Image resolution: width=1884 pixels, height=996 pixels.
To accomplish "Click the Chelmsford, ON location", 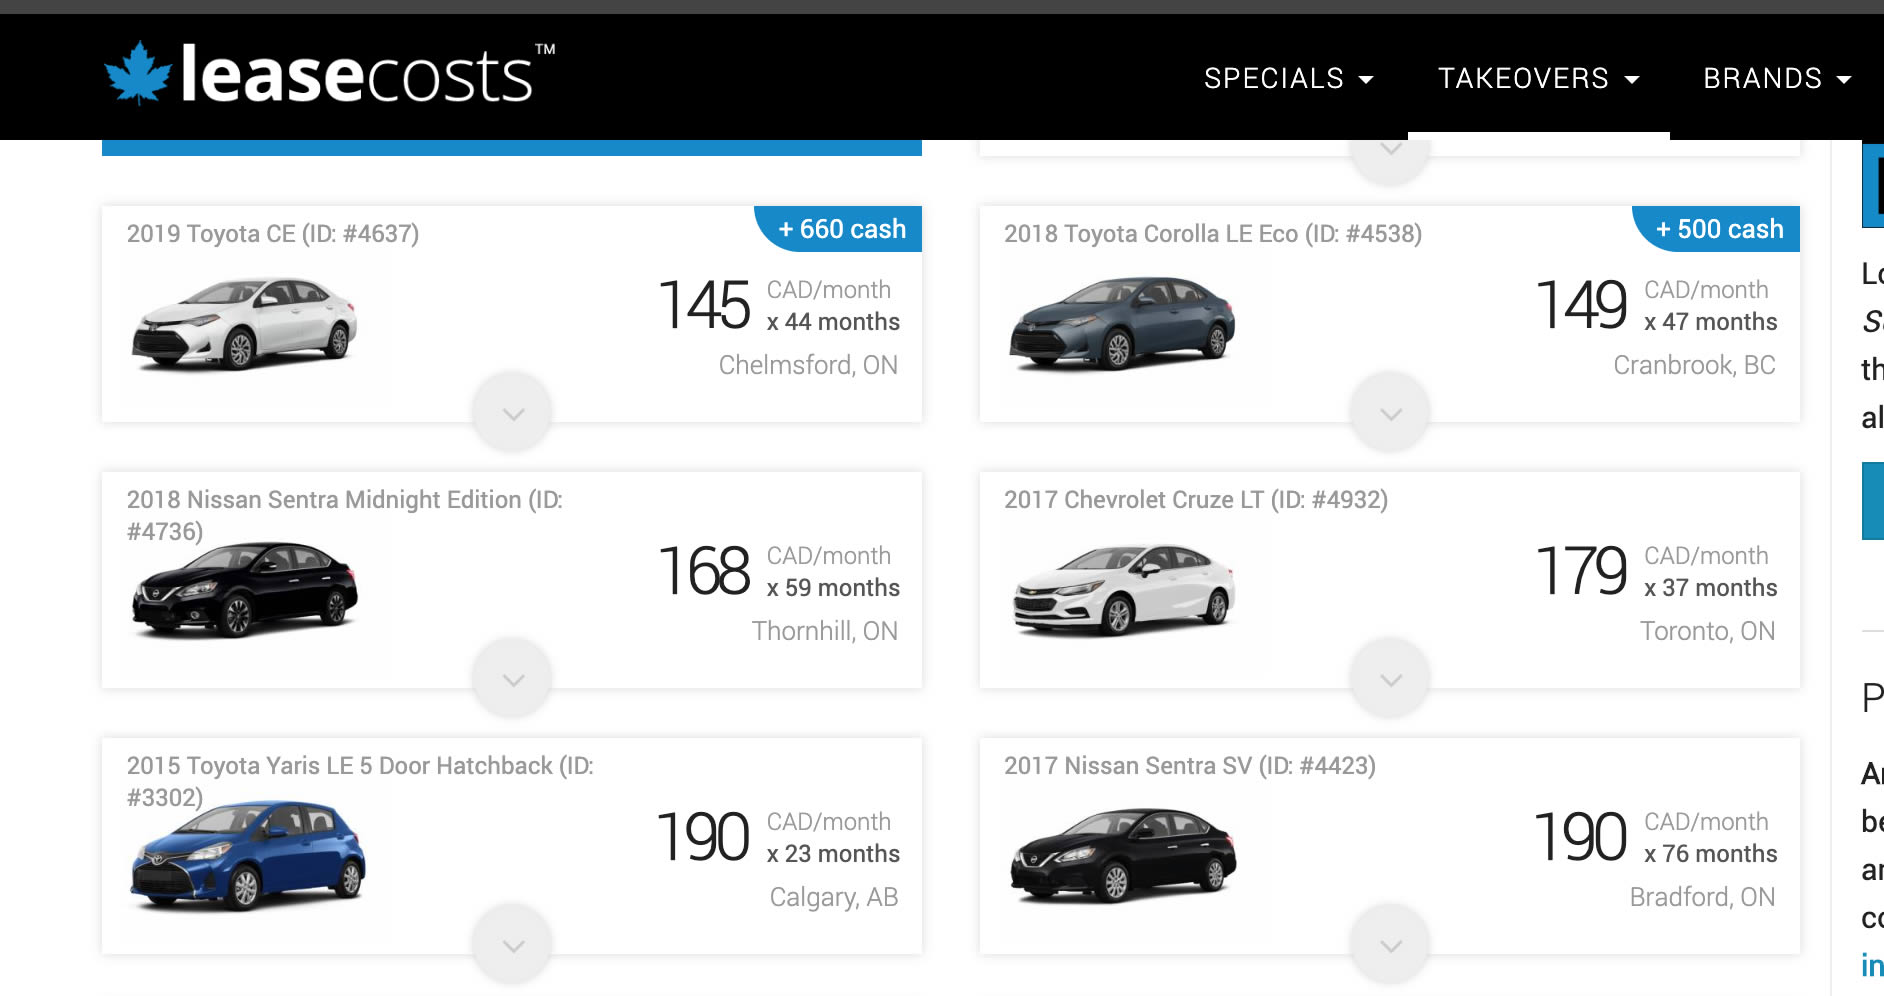I will [x=808, y=365].
